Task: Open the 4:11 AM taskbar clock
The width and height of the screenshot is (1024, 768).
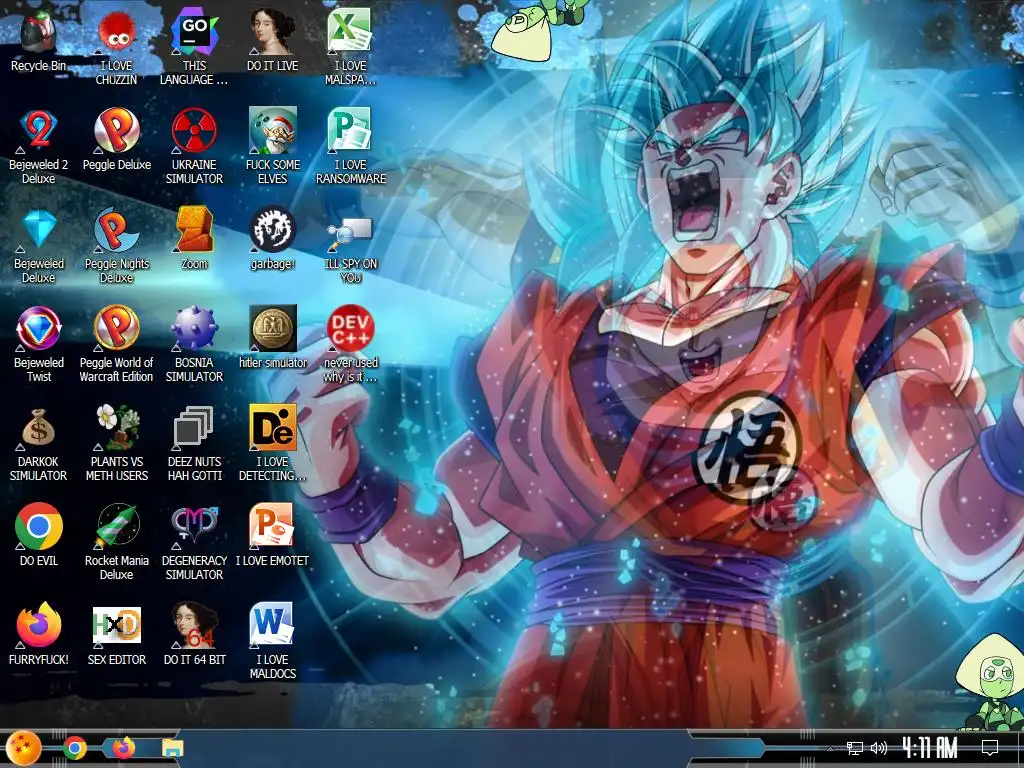Action: [x=929, y=748]
